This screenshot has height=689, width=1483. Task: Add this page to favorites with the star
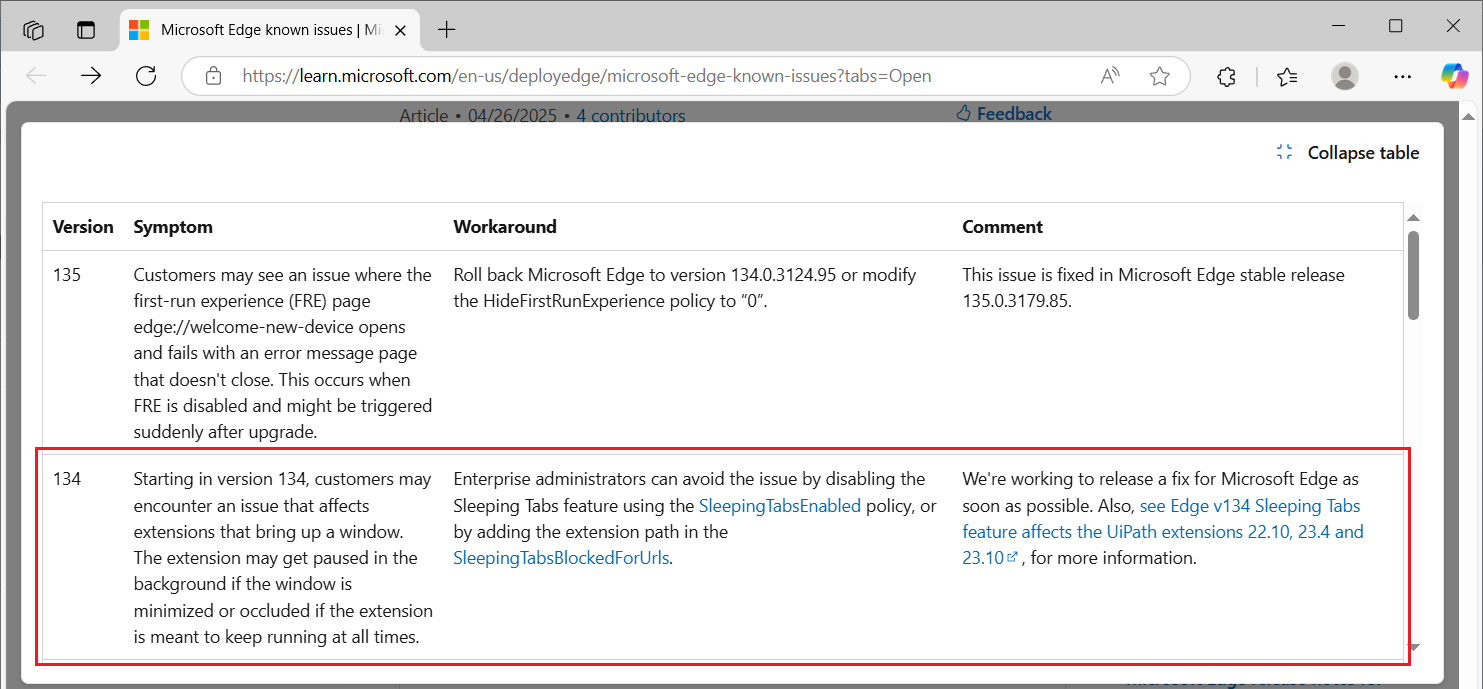coord(1159,76)
